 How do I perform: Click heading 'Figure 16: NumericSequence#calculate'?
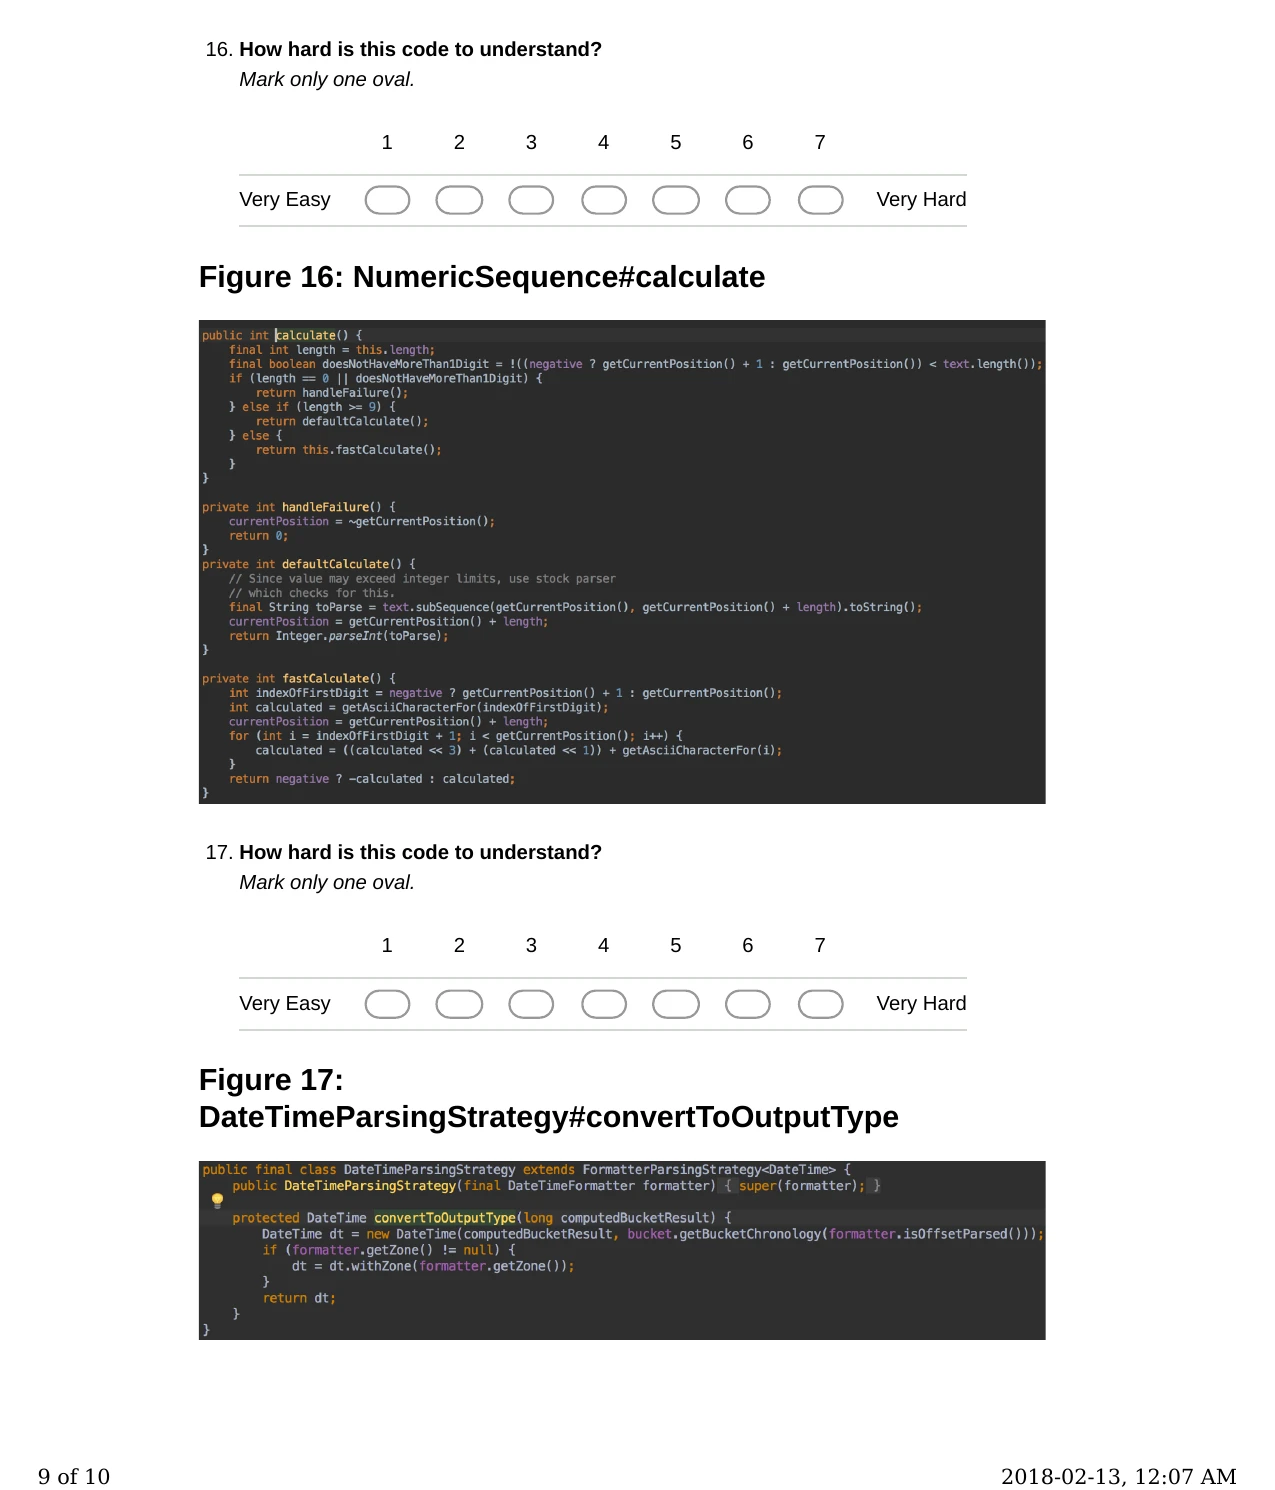click(482, 277)
